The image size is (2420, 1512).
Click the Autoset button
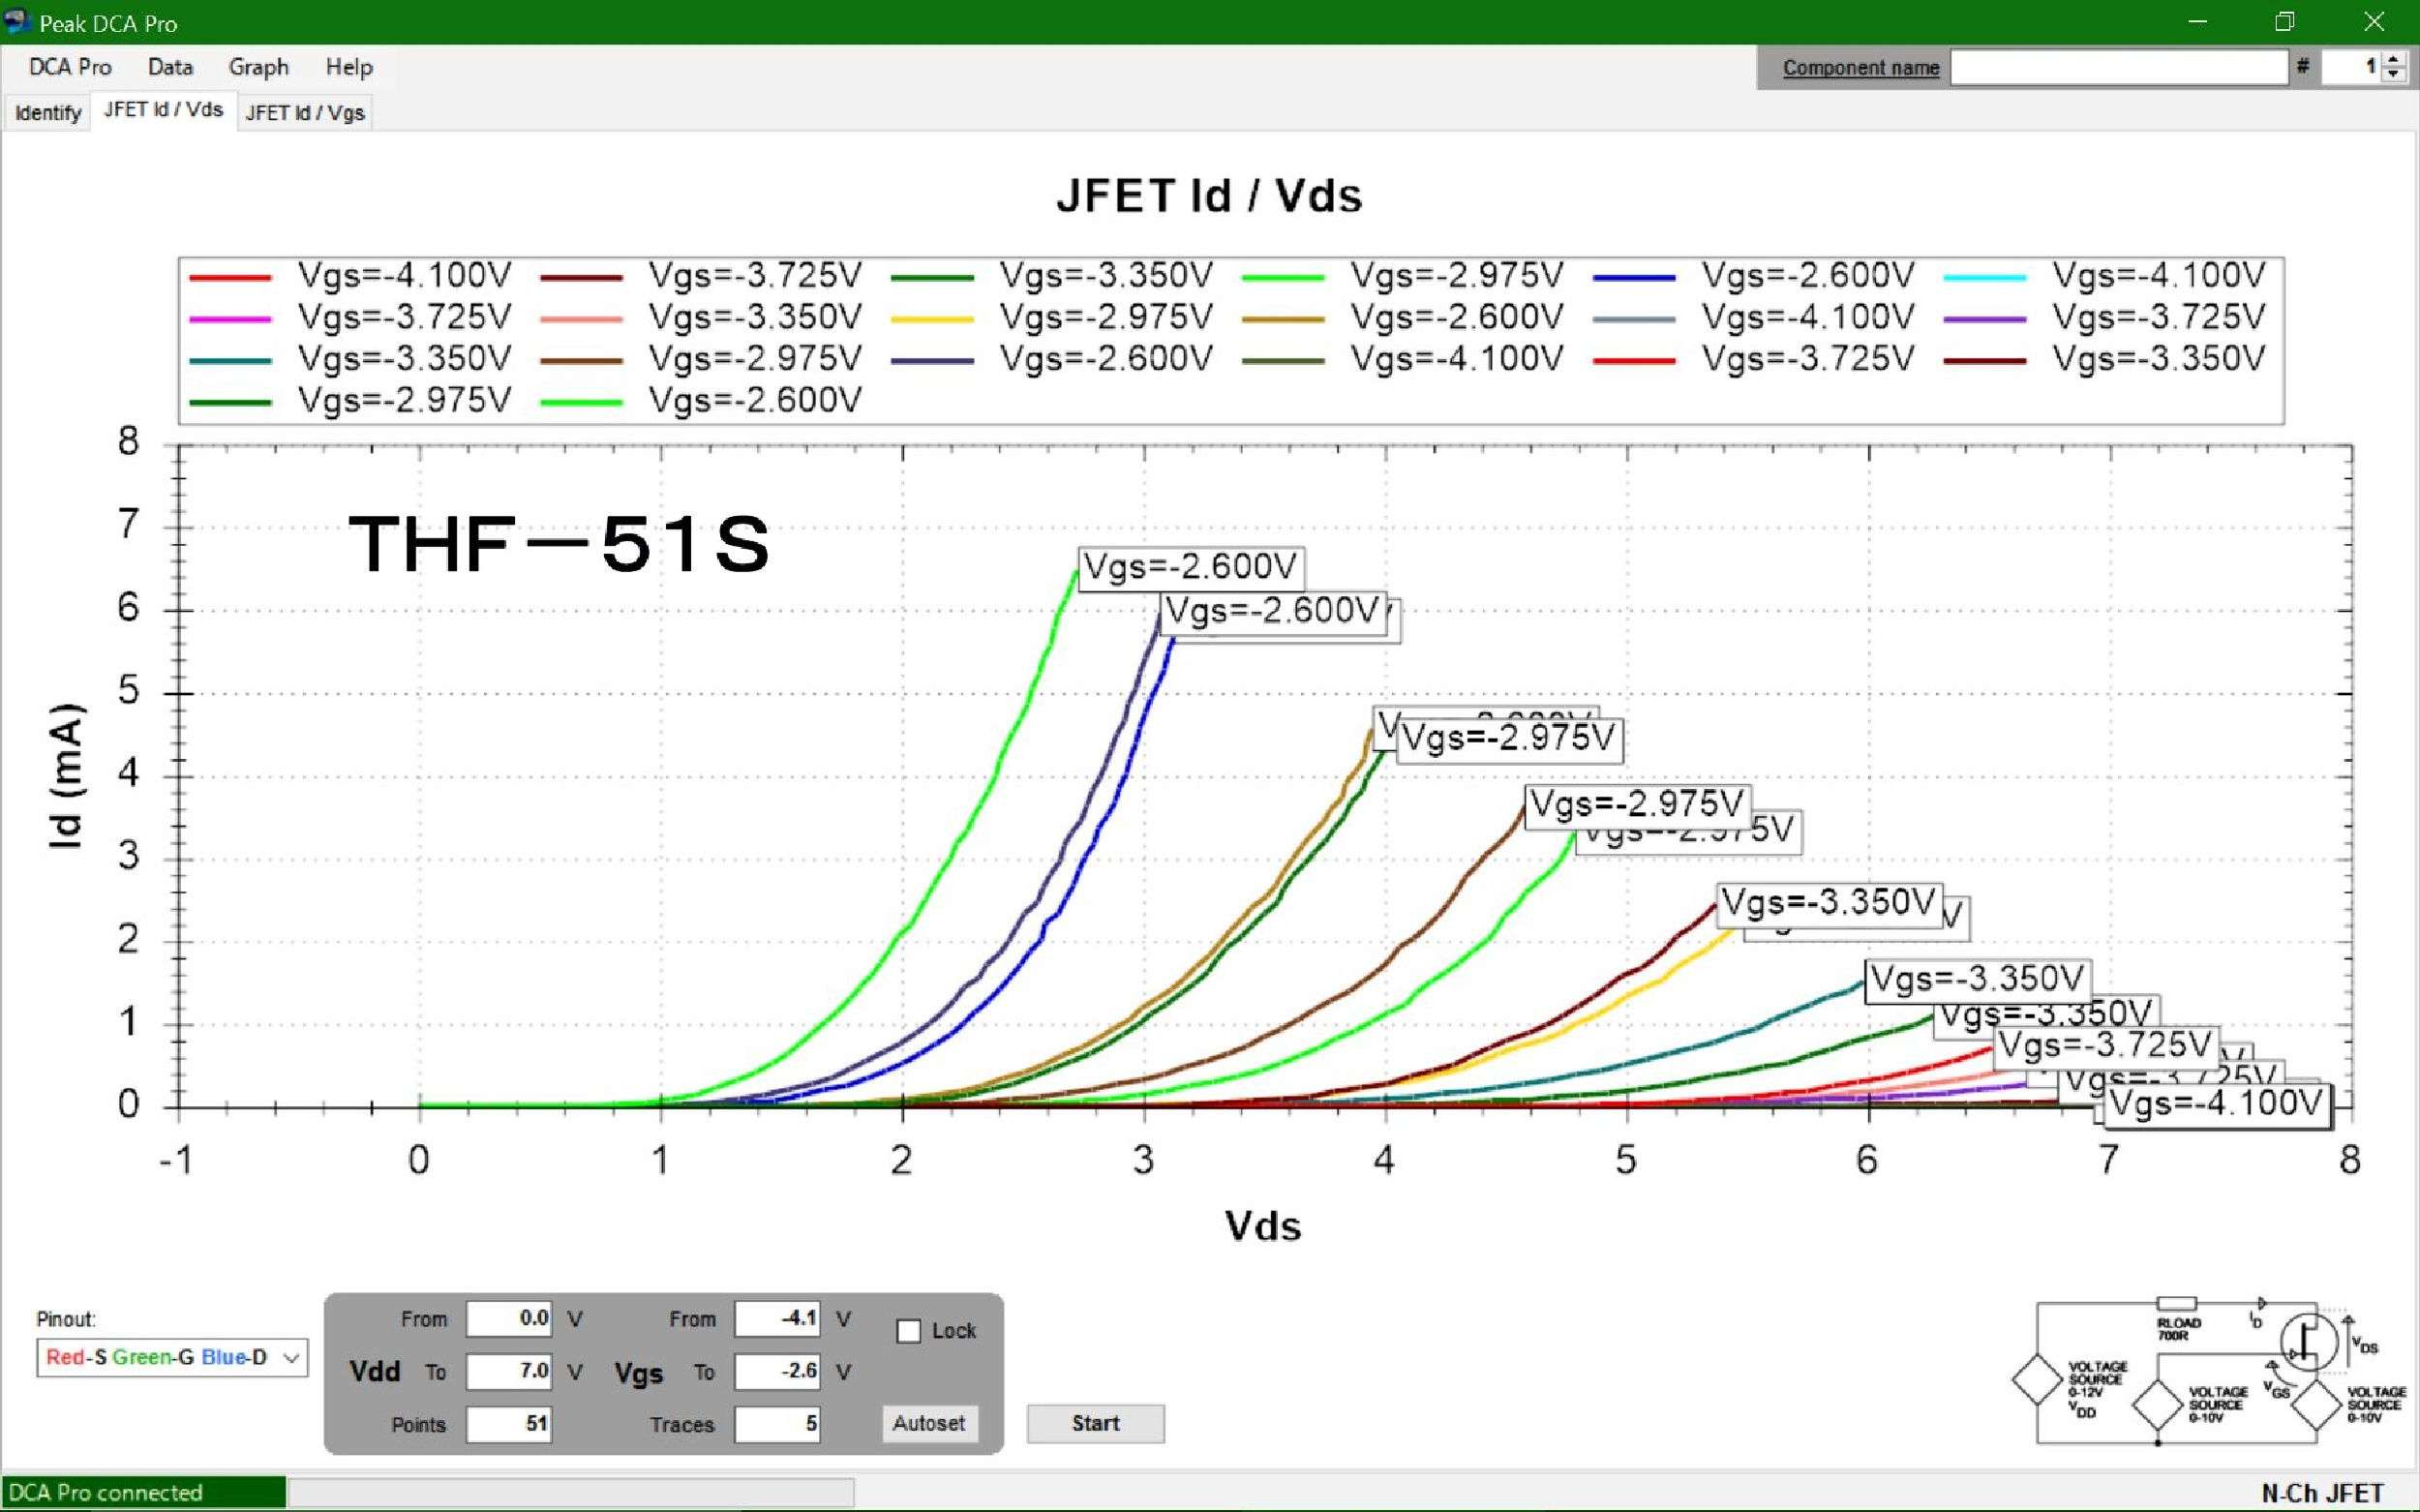tap(928, 1423)
